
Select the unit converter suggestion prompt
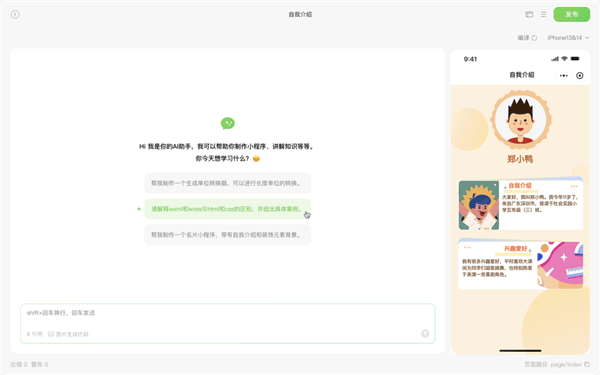[228, 183]
